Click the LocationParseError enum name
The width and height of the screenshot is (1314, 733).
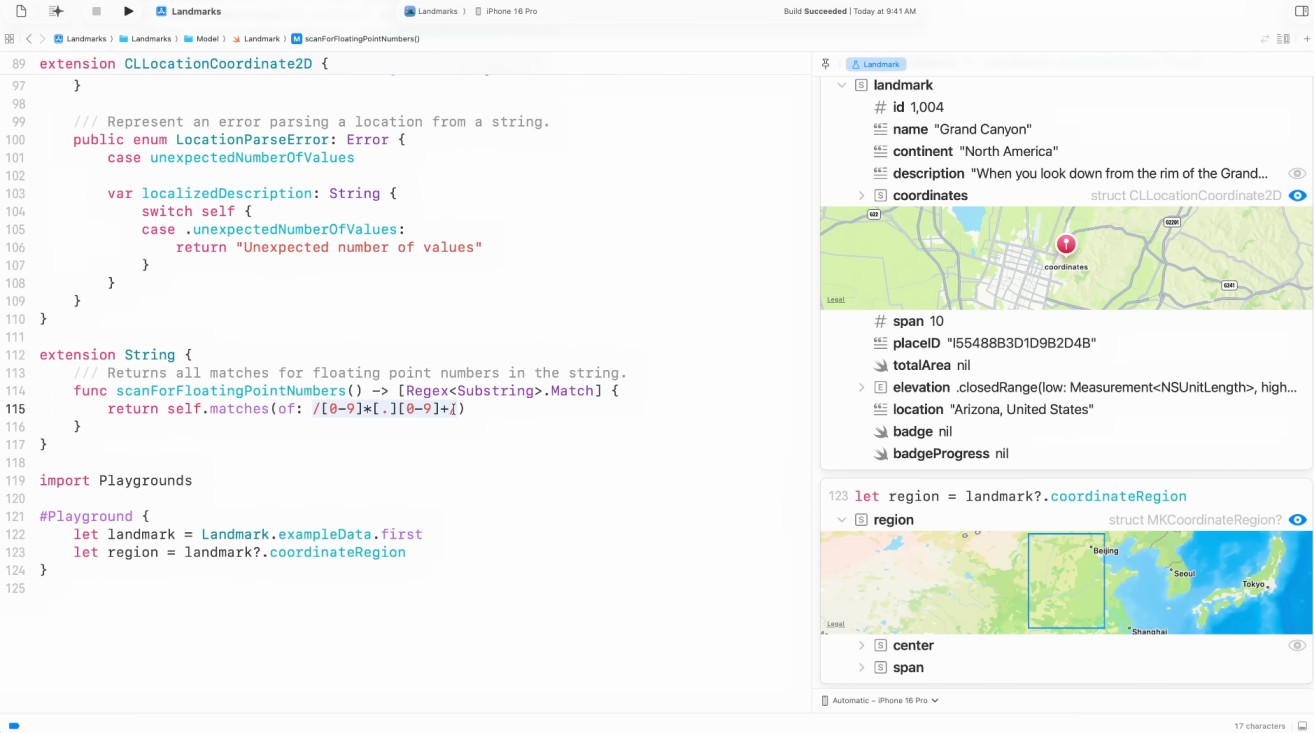251,140
